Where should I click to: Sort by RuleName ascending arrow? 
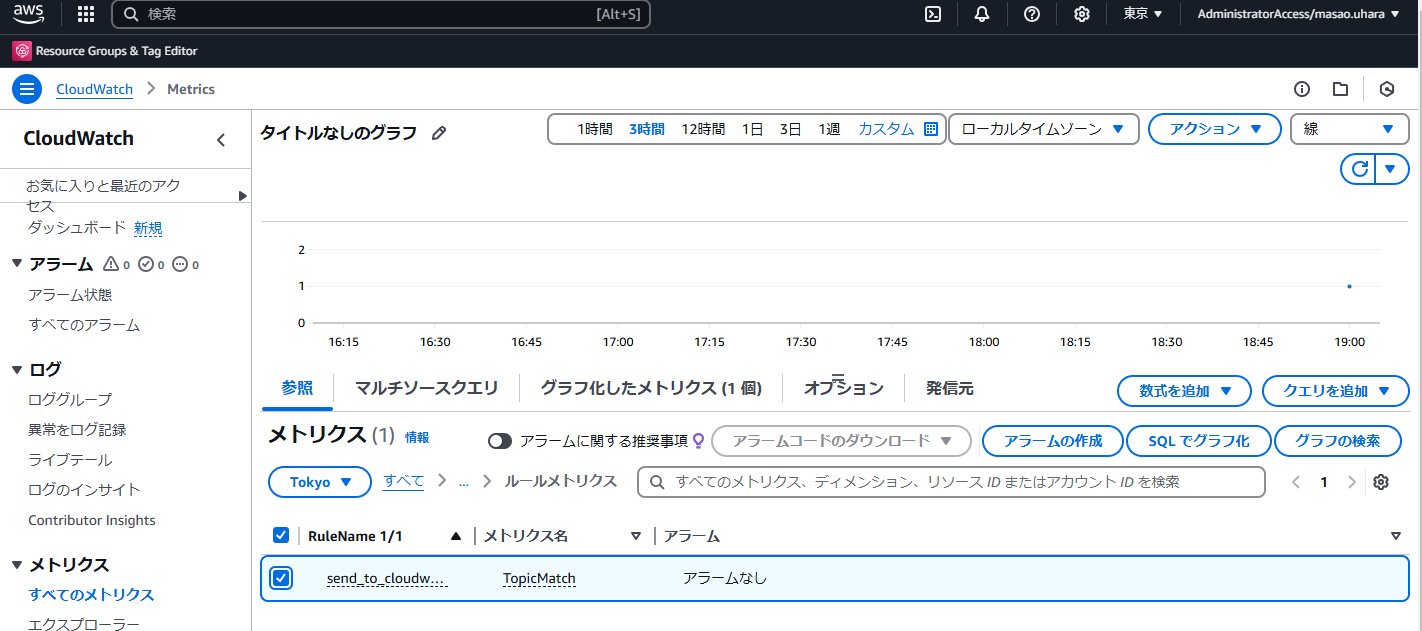[x=456, y=536]
